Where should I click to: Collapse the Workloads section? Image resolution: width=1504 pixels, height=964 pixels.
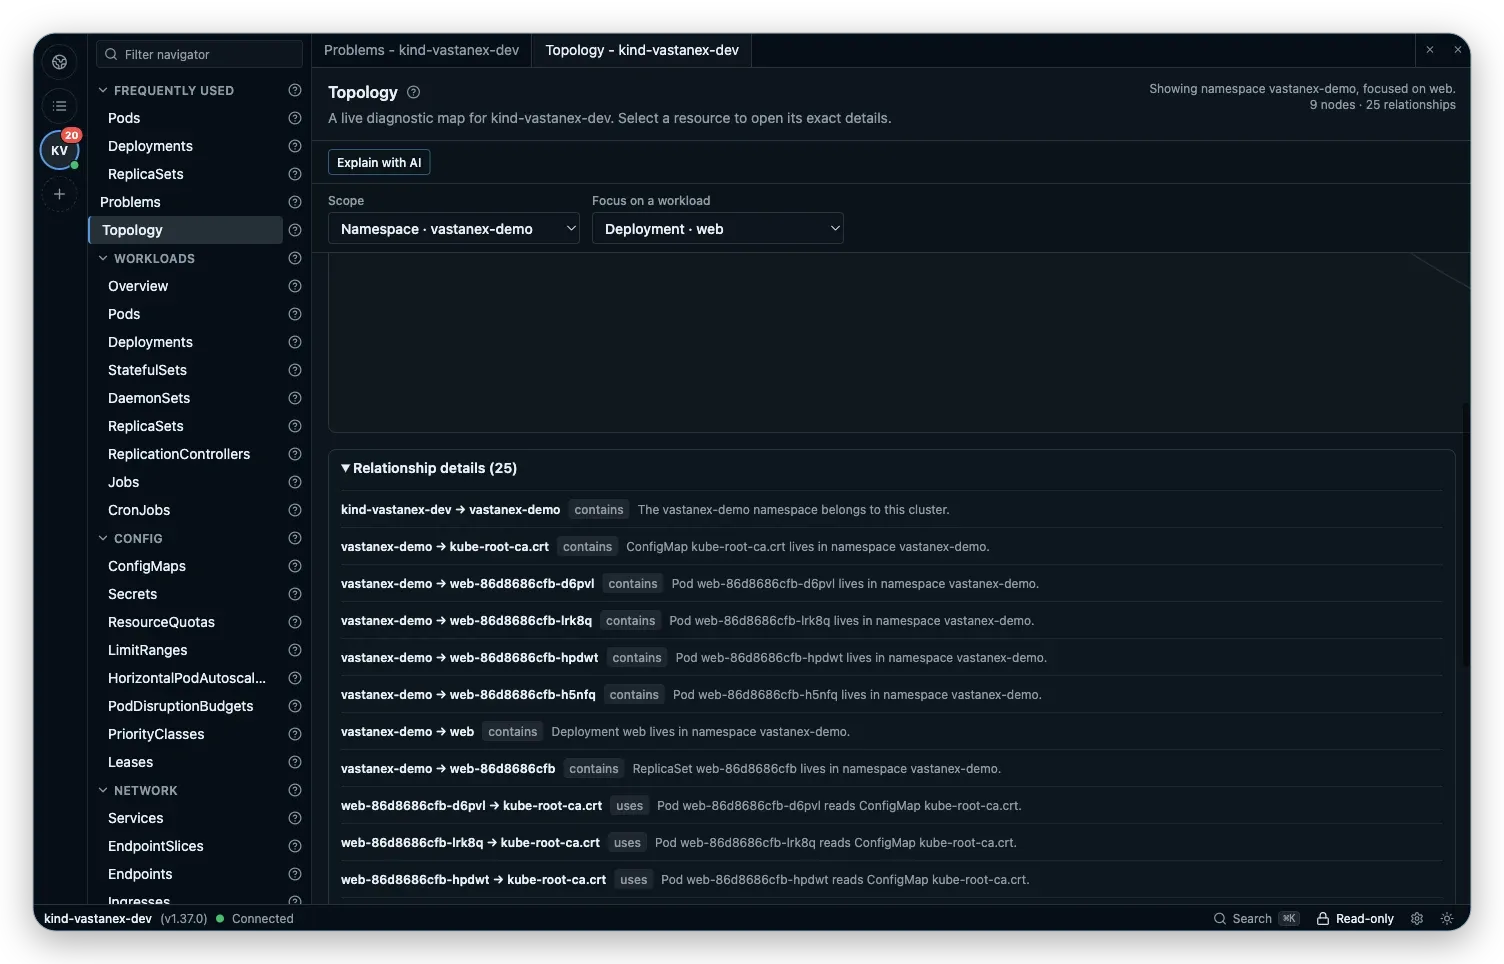(x=103, y=258)
